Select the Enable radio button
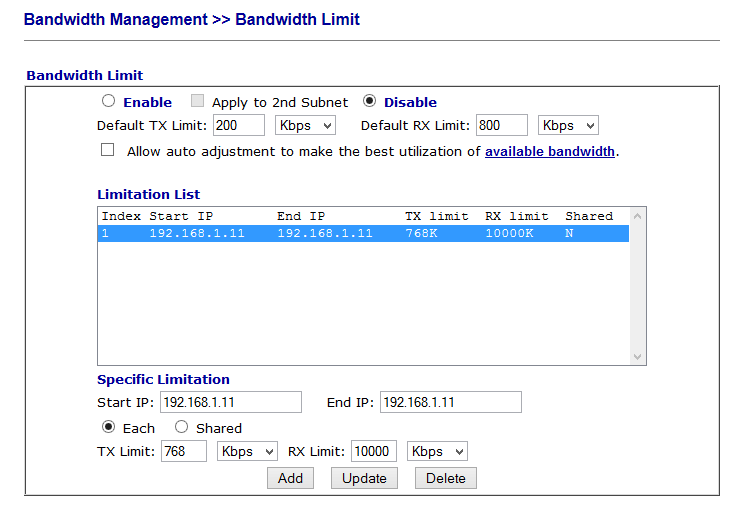Image resolution: width=738 pixels, height=509 pixels. pyautogui.click(x=108, y=101)
